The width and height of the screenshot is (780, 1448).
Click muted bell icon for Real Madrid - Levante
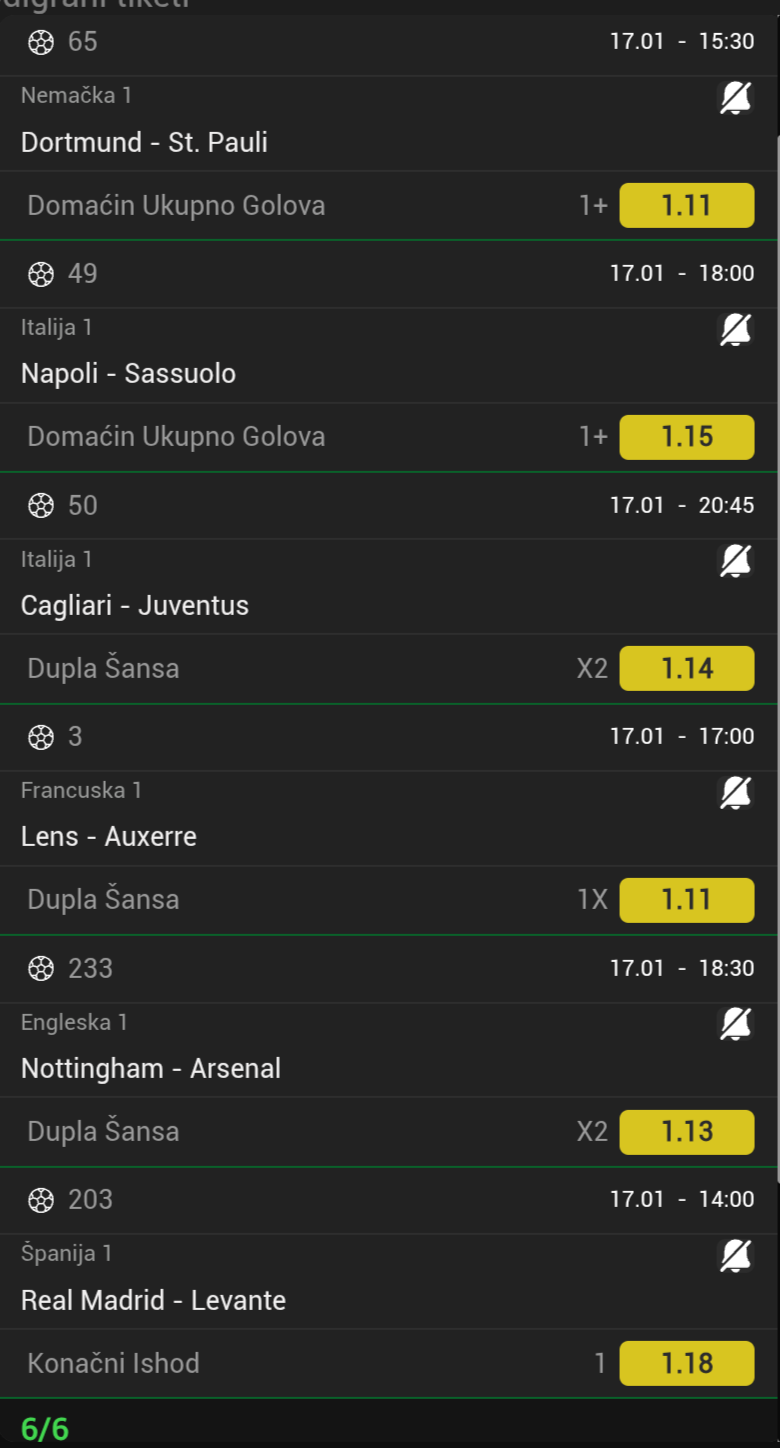coord(736,1255)
